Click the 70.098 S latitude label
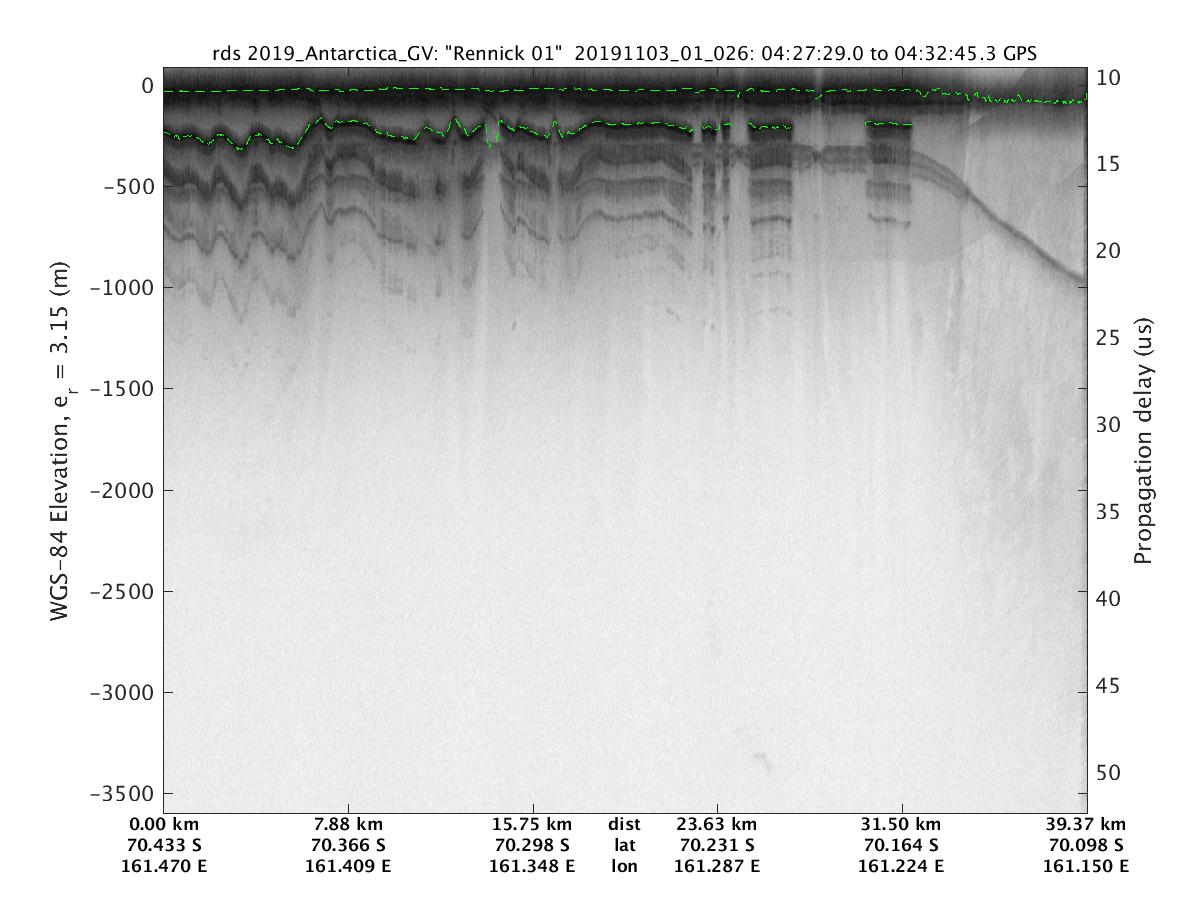1200x900 pixels. (1086, 846)
